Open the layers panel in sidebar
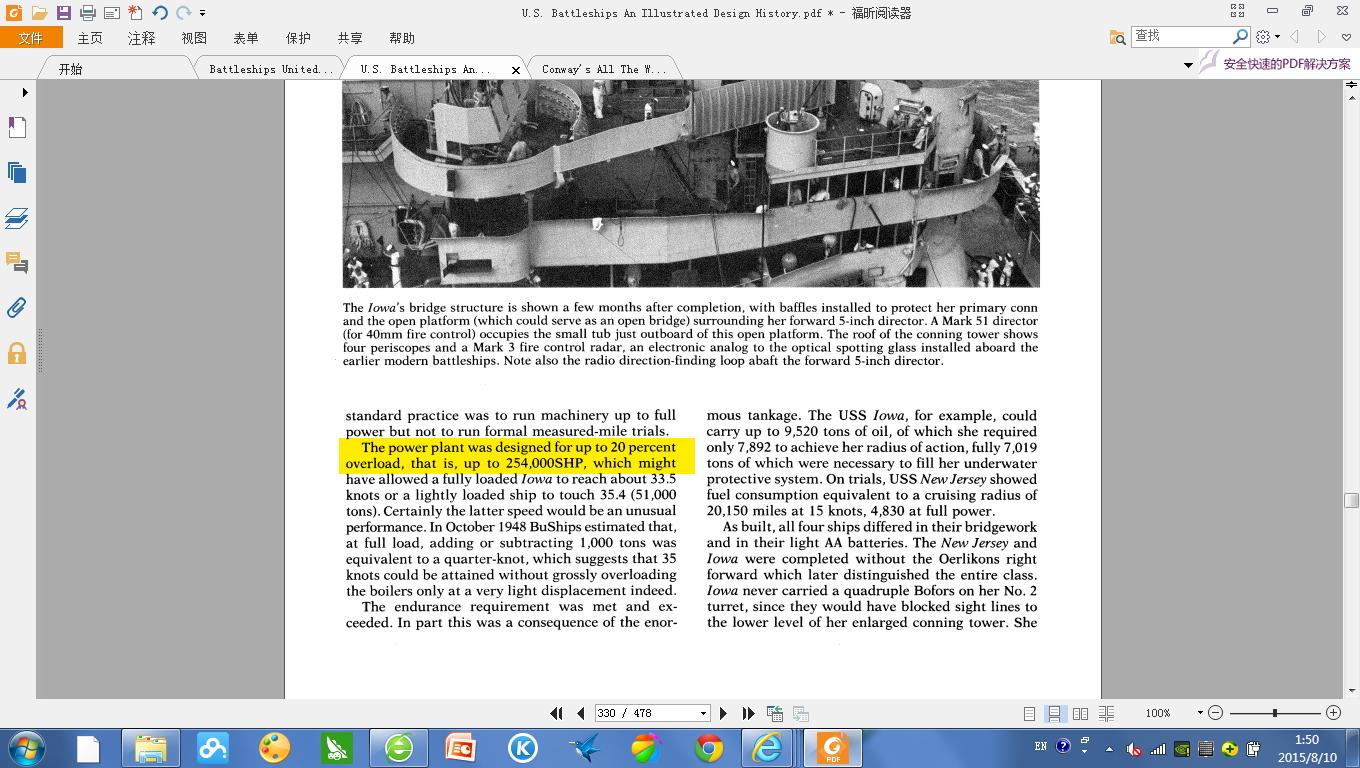Screen dimensions: 1360x768 tap(17, 218)
